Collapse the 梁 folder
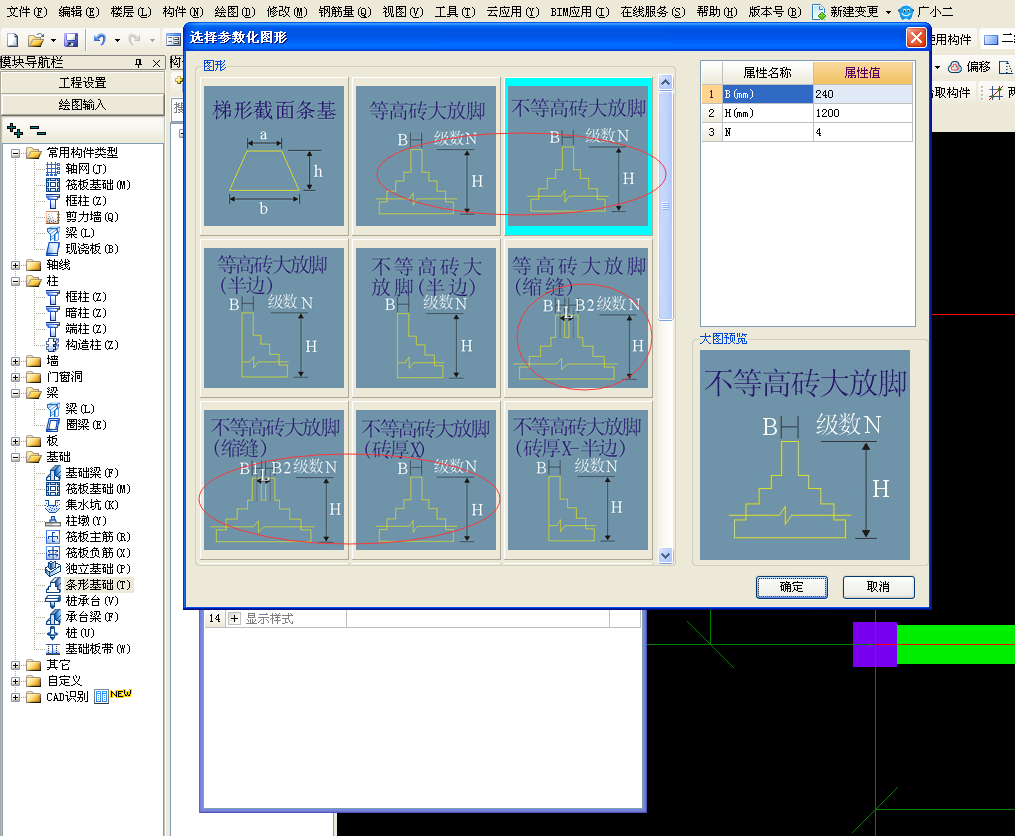Viewport: 1015px width, 836px height. click(16, 393)
